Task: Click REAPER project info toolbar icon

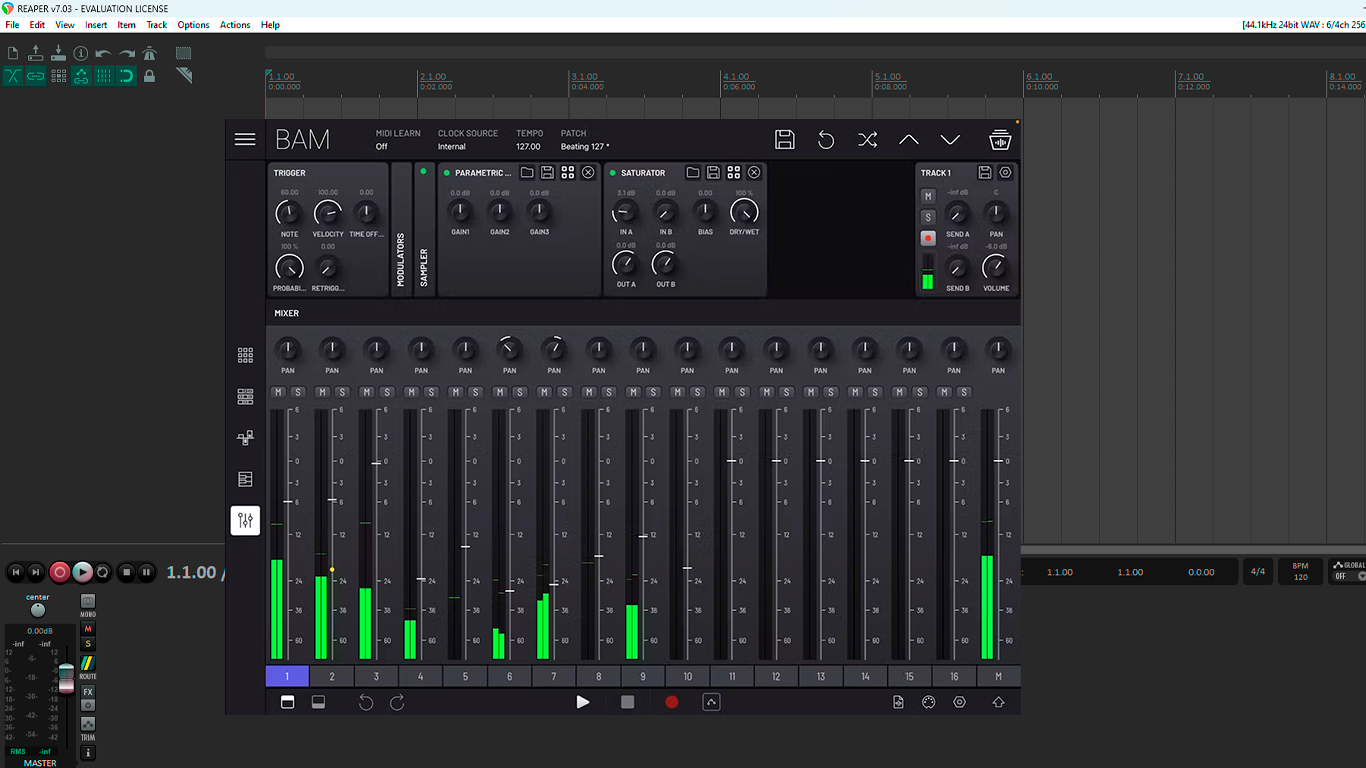Action: pyautogui.click(x=81, y=53)
